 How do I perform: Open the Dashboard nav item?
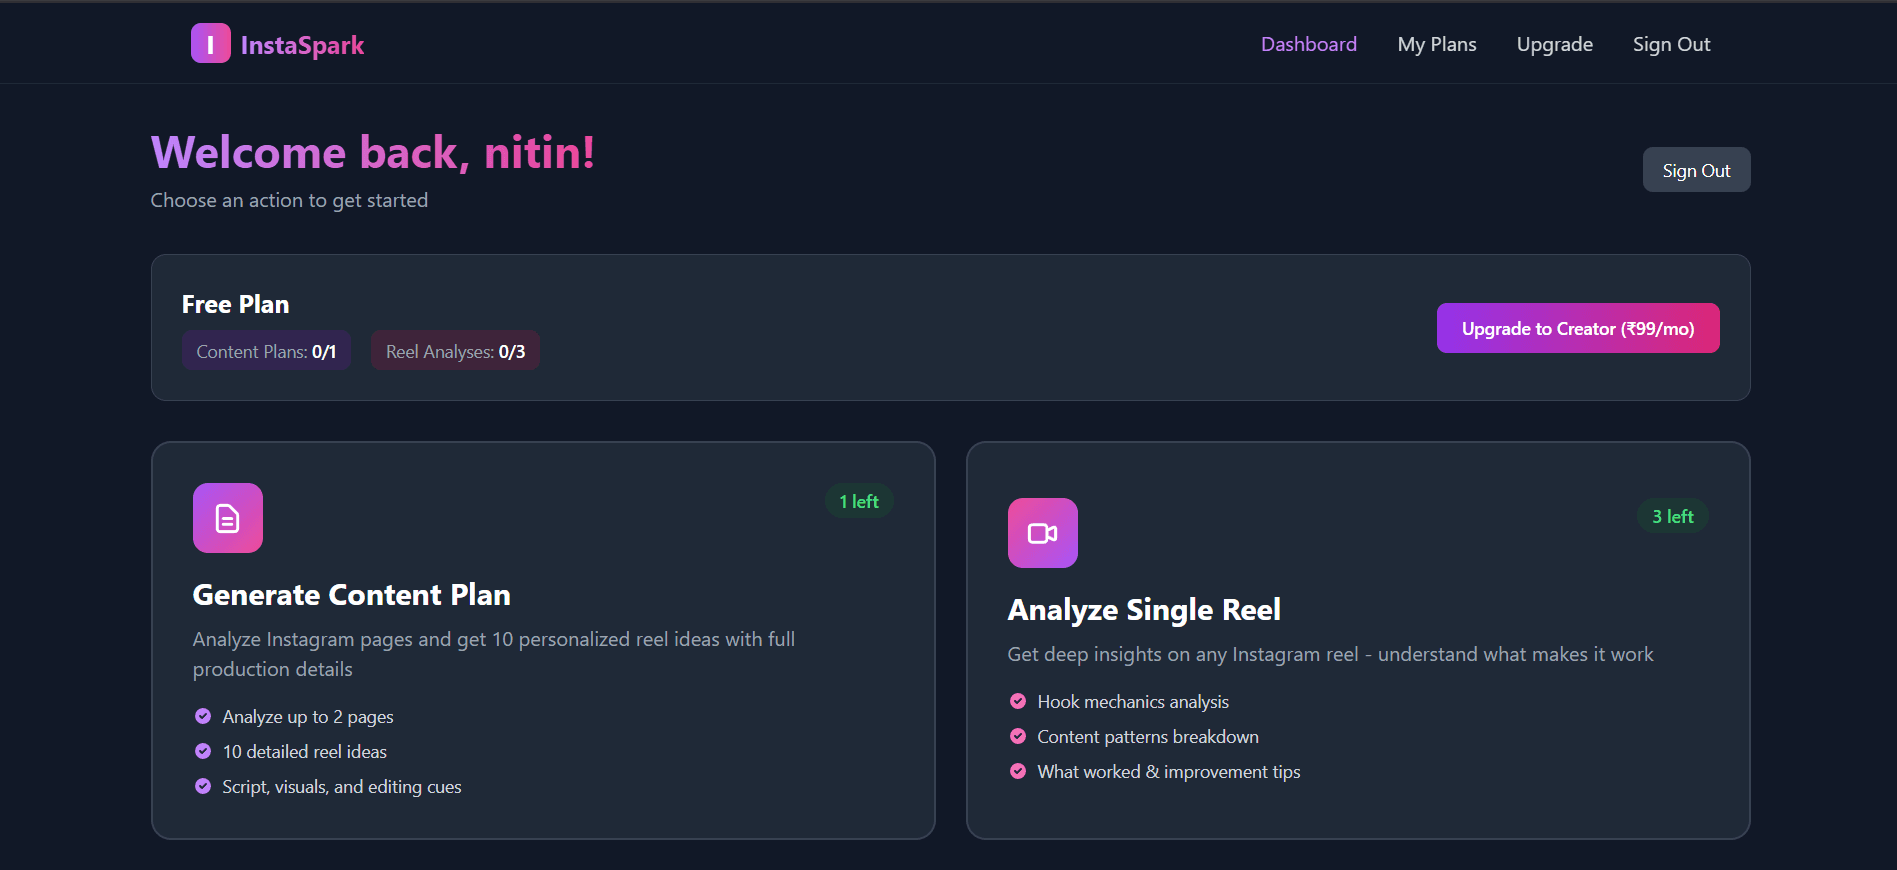tap(1308, 44)
